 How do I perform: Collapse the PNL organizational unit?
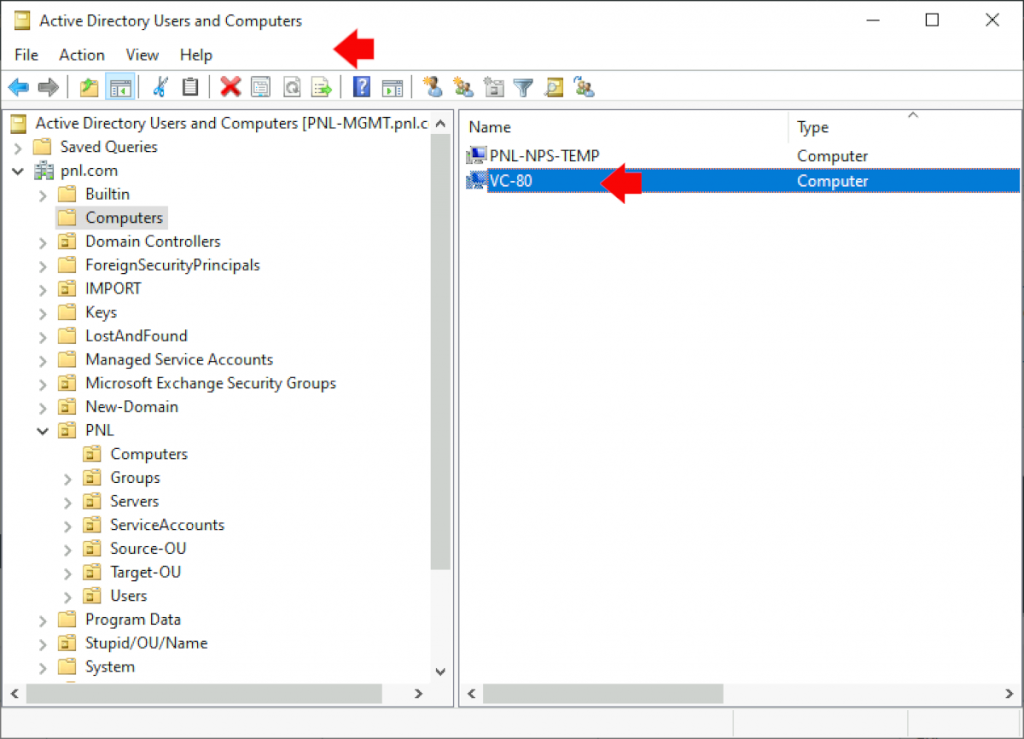pos(43,431)
